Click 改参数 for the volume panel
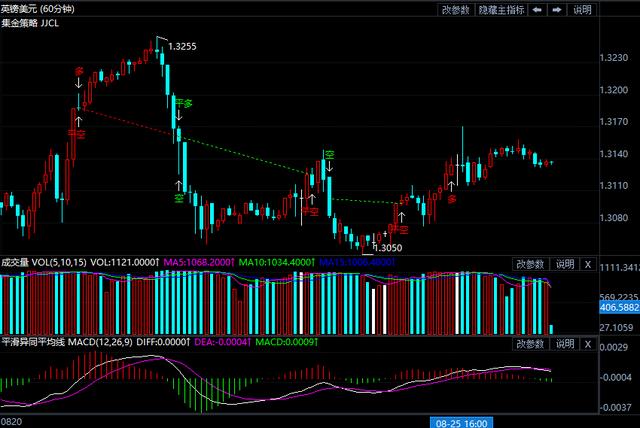This screenshot has height=428, width=640. [530, 264]
